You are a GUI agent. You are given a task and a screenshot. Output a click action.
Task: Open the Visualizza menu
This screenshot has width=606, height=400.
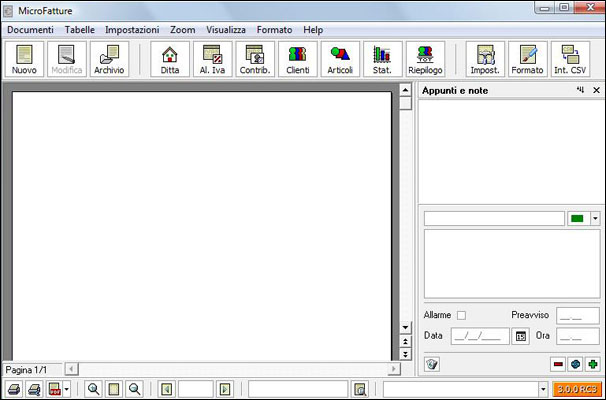[x=226, y=30]
